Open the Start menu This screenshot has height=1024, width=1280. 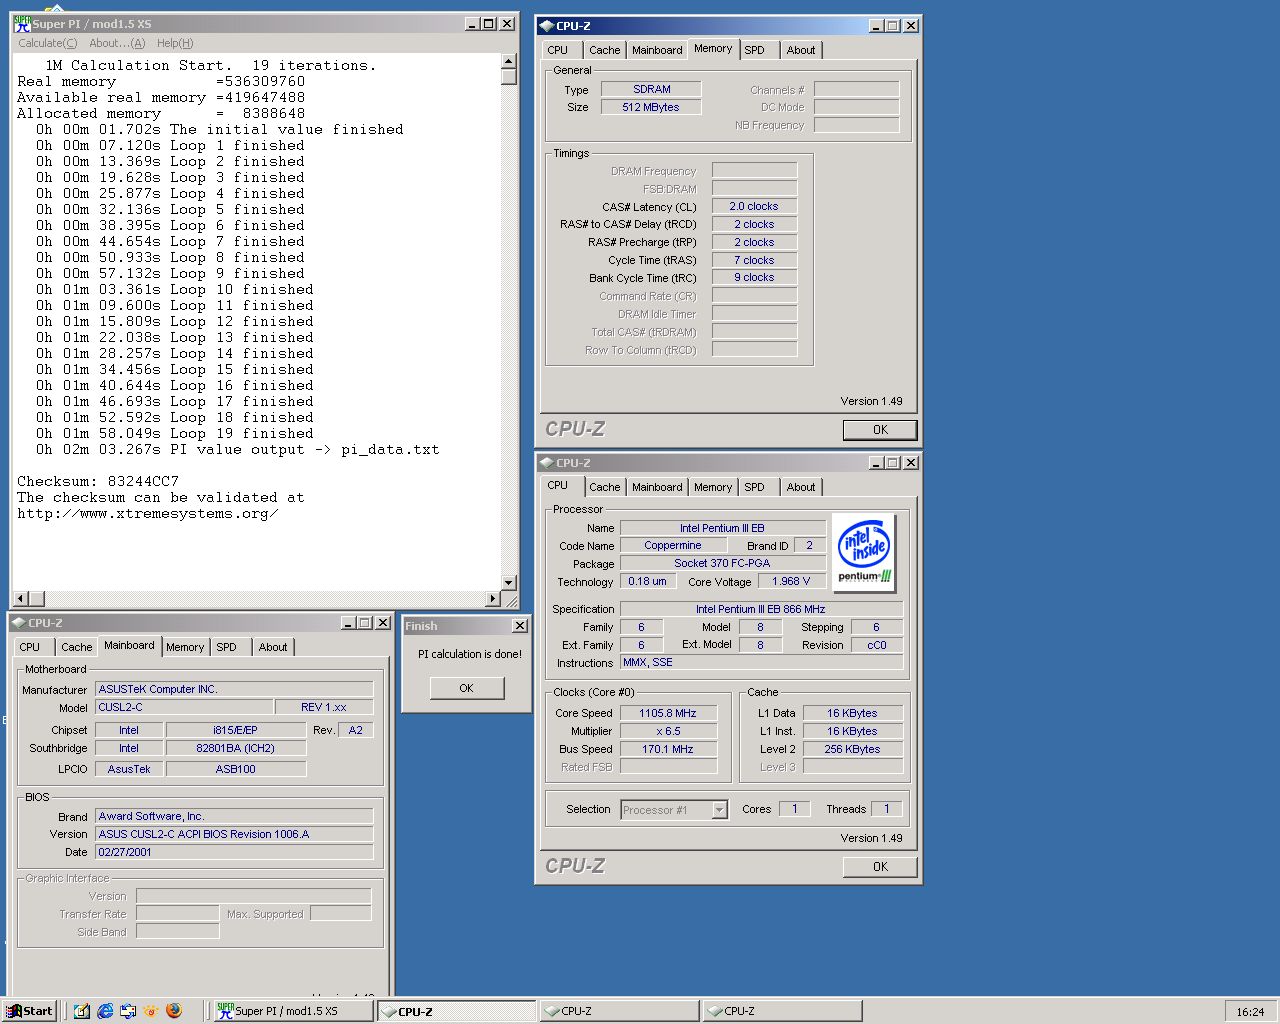pyautogui.click(x=29, y=1011)
